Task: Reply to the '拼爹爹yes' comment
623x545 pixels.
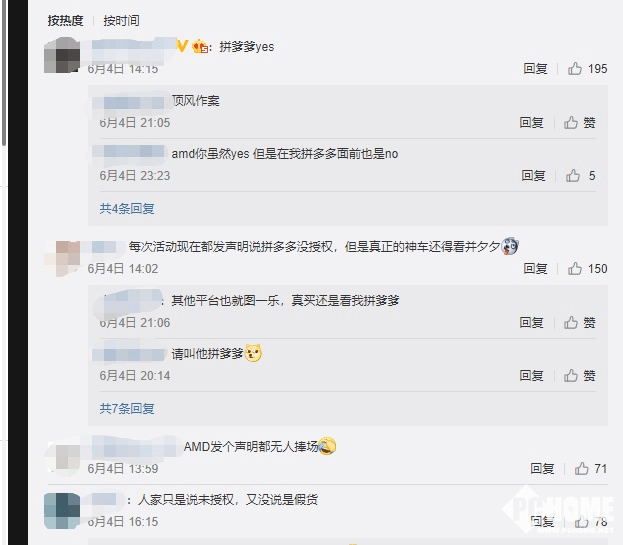Action: [535, 69]
